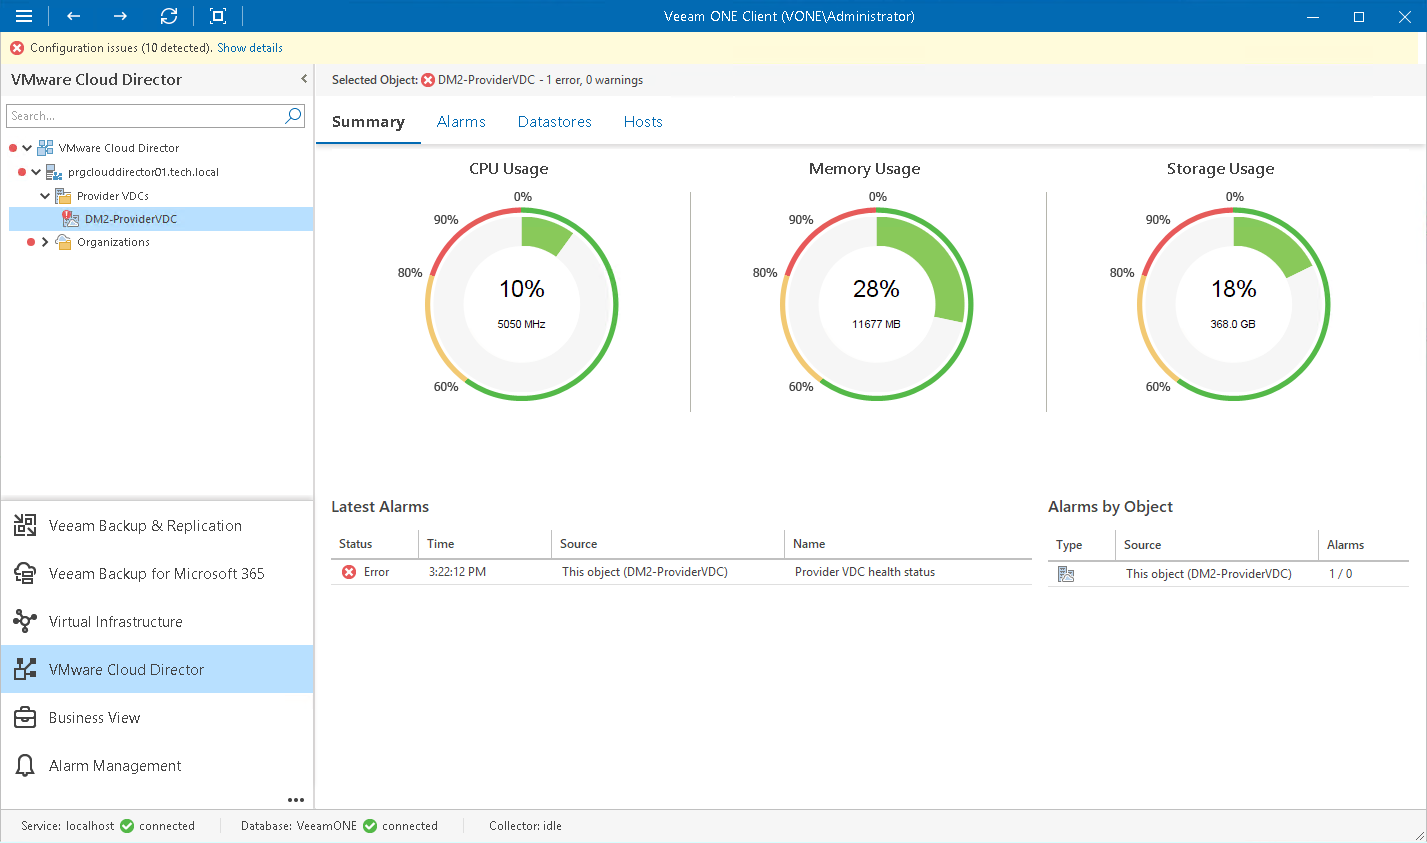1427x843 pixels.
Task: Click This object (DM2-ProviderVDC) in Latest Alarms
Action: (645, 572)
